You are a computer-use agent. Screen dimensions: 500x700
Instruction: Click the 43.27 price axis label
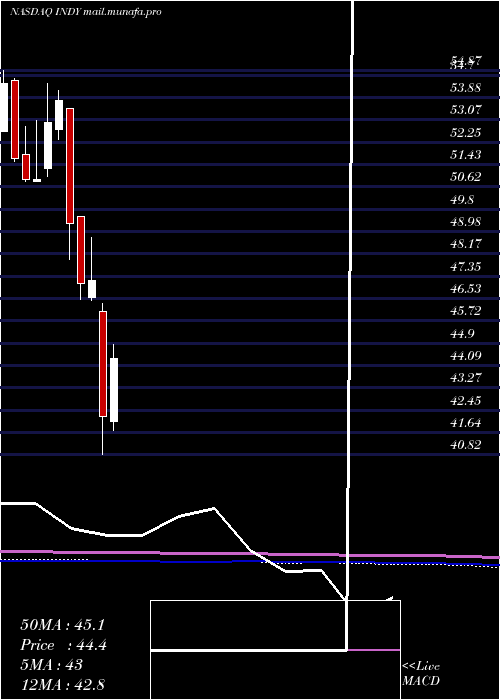coord(466,378)
